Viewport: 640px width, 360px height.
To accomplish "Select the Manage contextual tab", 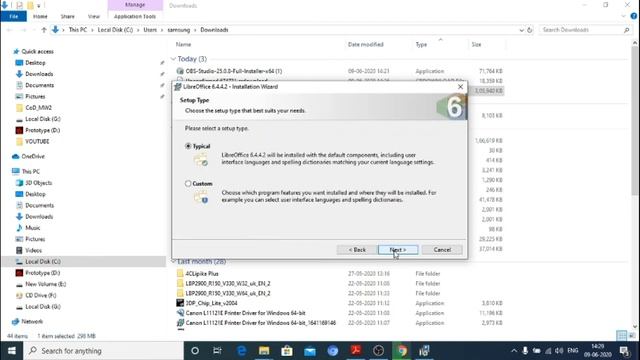I will pyautogui.click(x=135, y=5).
